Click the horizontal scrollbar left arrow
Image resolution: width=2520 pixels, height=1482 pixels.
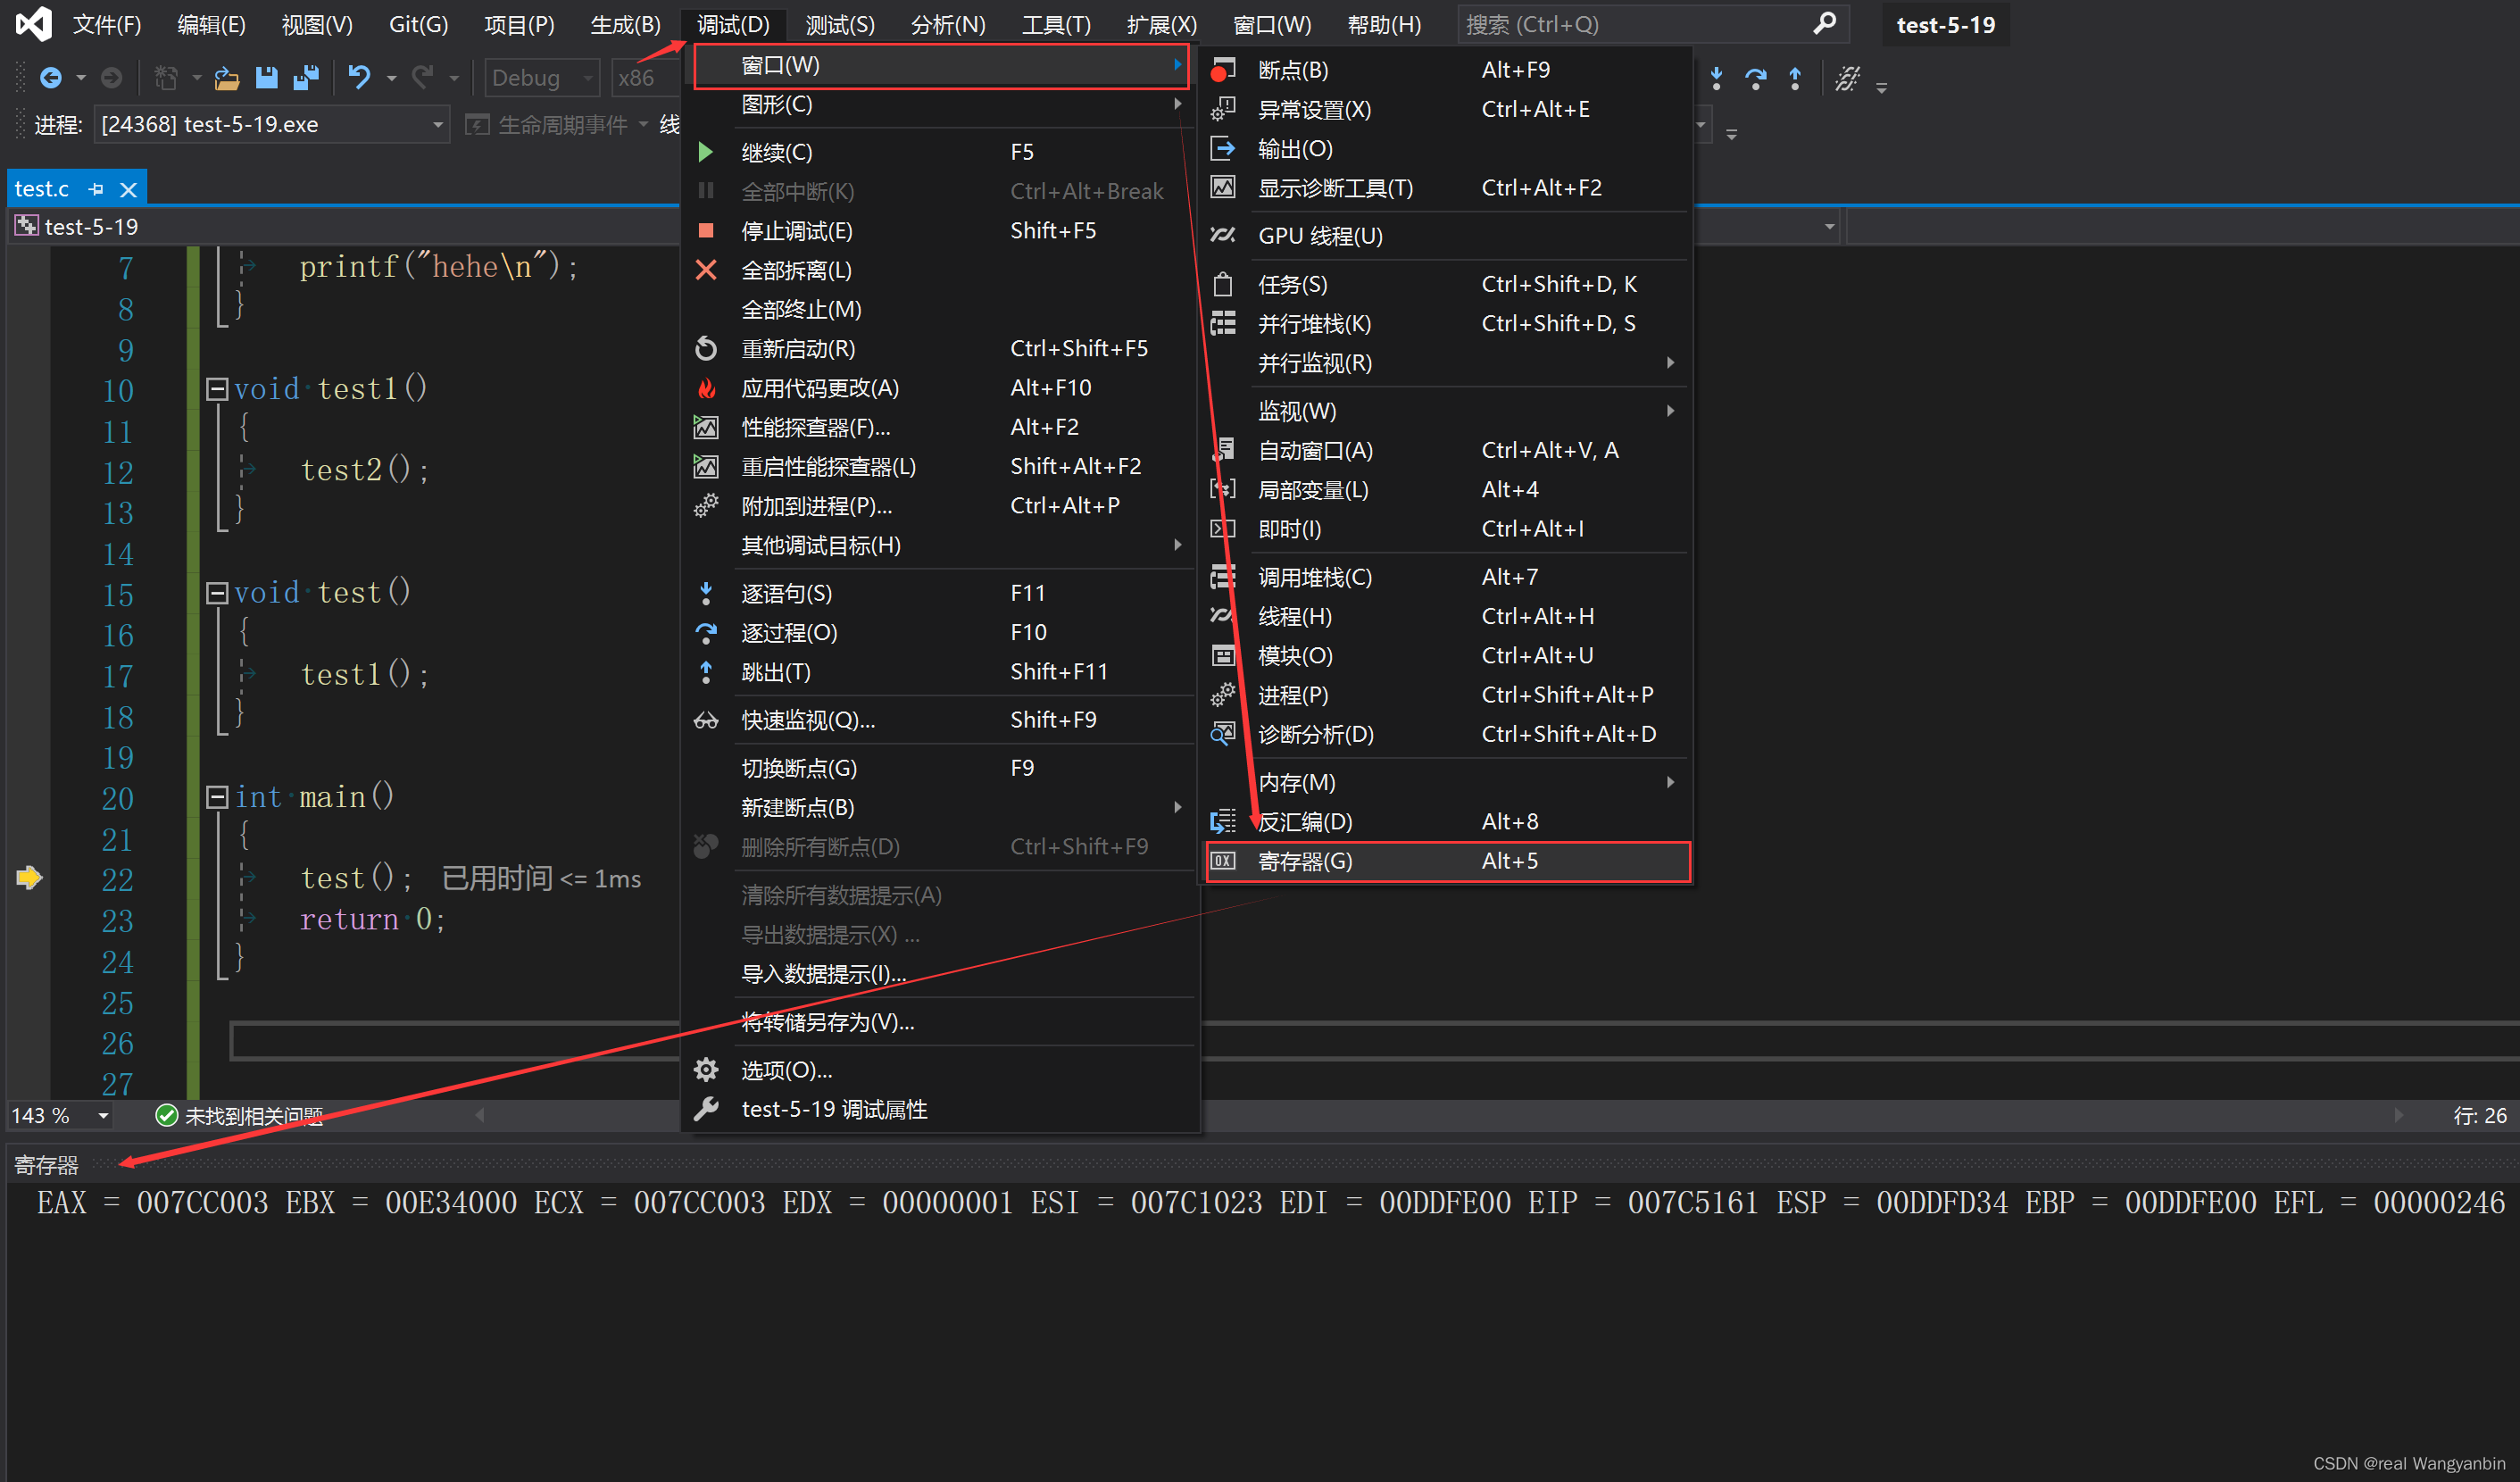coord(480,1115)
